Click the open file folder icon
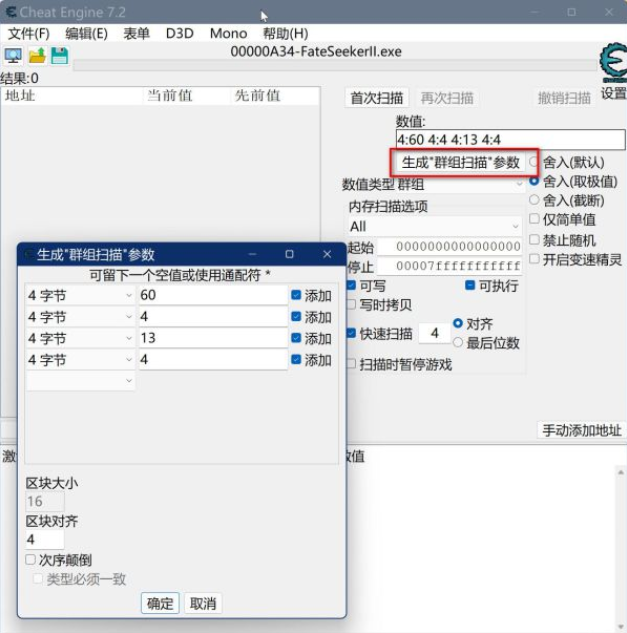 click(37, 55)
